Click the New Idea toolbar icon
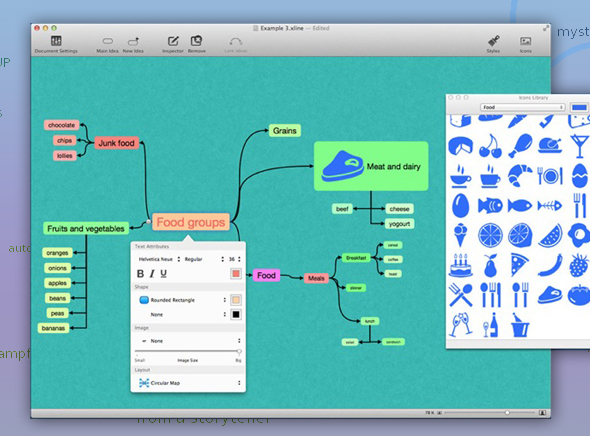The image size is (590, 436). click(x=133, y=41)
